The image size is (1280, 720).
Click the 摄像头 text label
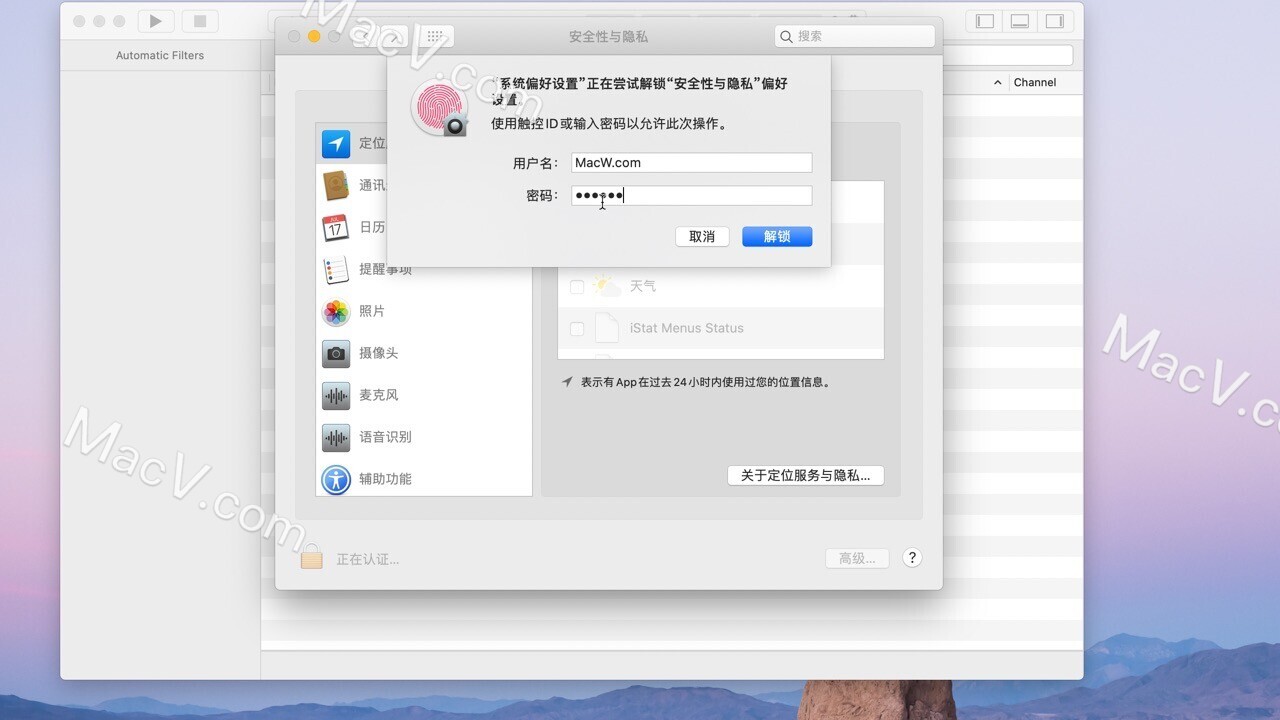coord(379,354)
